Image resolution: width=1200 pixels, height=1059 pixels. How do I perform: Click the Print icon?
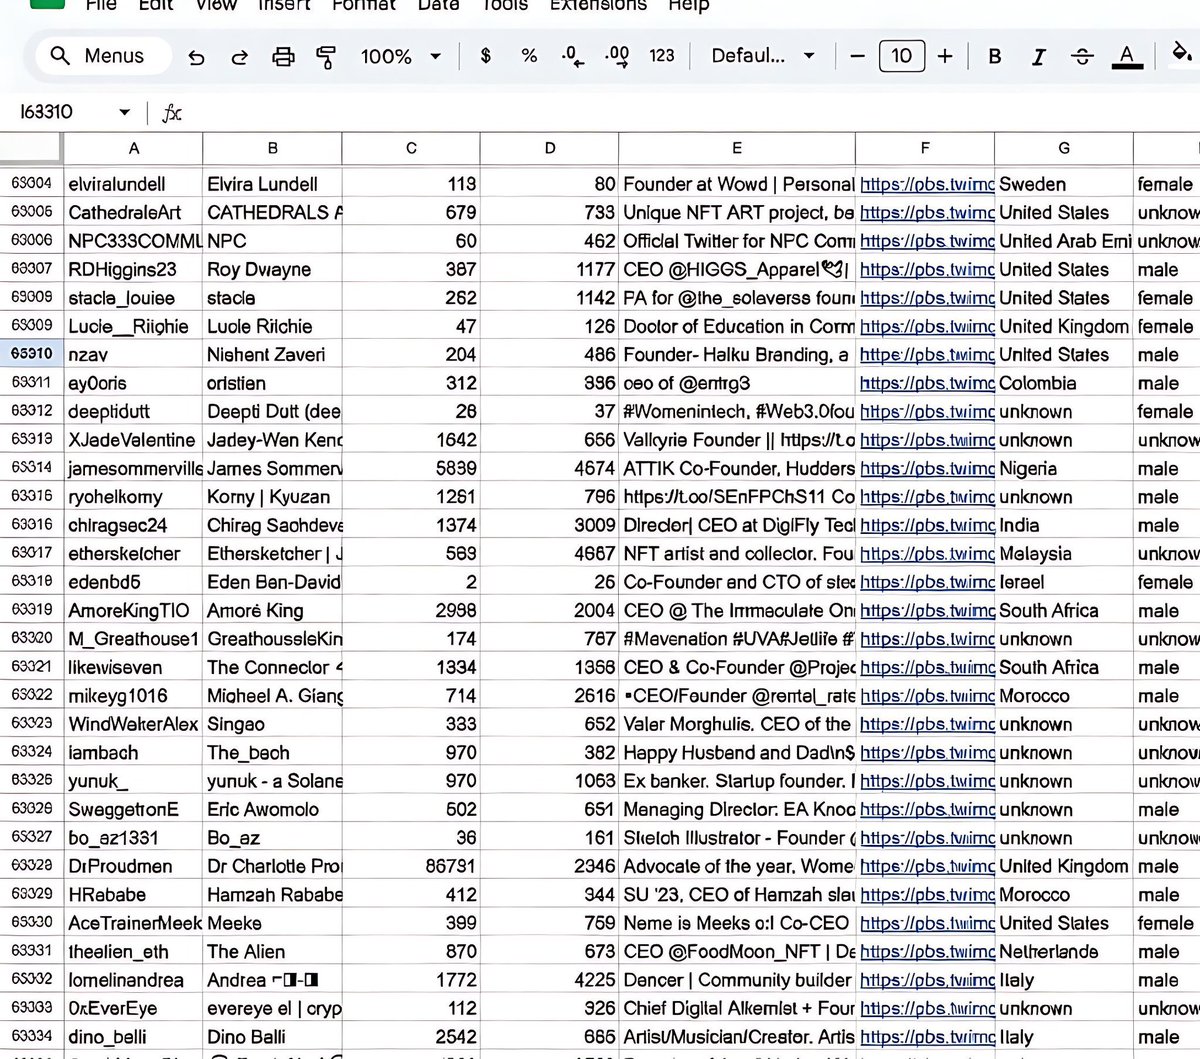(x=283, y=57)
